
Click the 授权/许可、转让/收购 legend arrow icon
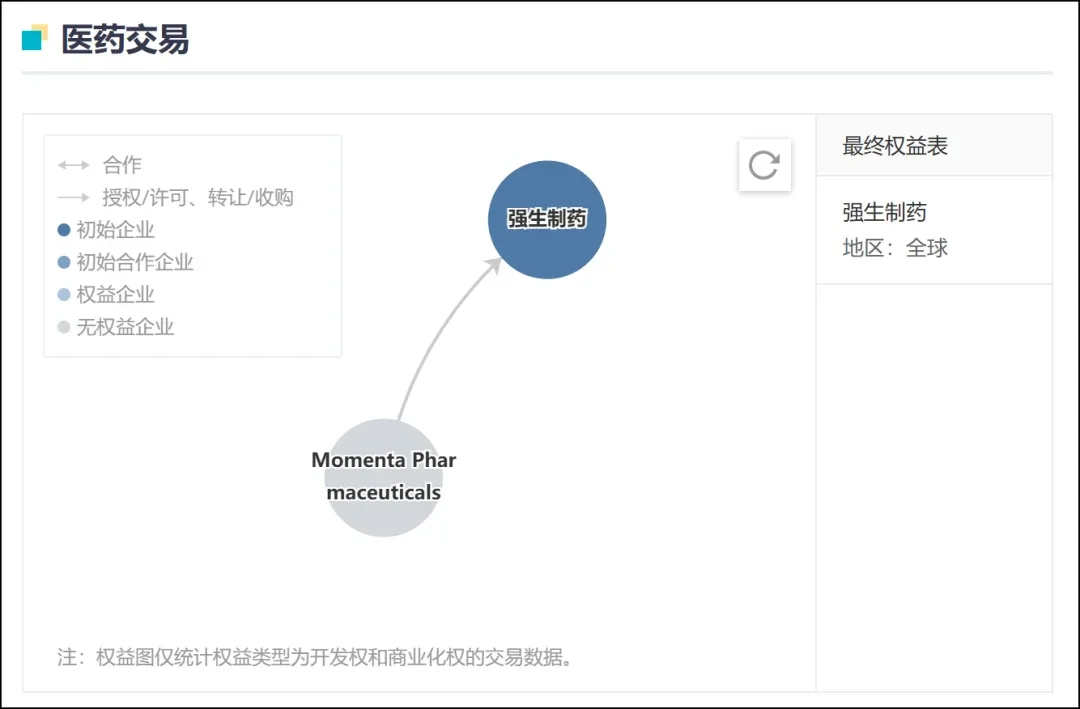point(74,198)
